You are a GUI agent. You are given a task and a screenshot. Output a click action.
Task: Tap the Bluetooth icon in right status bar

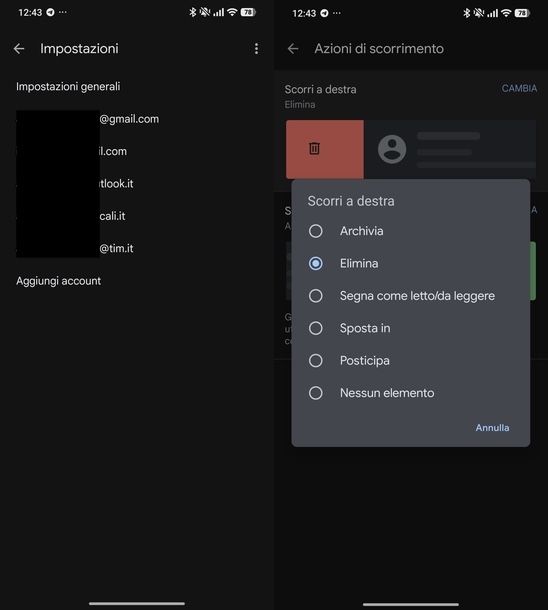466,13
